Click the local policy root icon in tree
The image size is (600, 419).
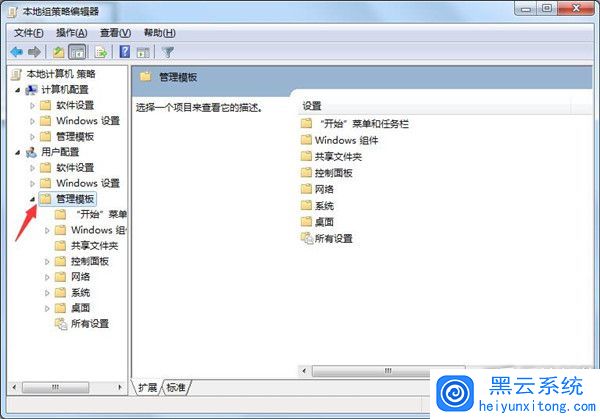pos(16,74)
